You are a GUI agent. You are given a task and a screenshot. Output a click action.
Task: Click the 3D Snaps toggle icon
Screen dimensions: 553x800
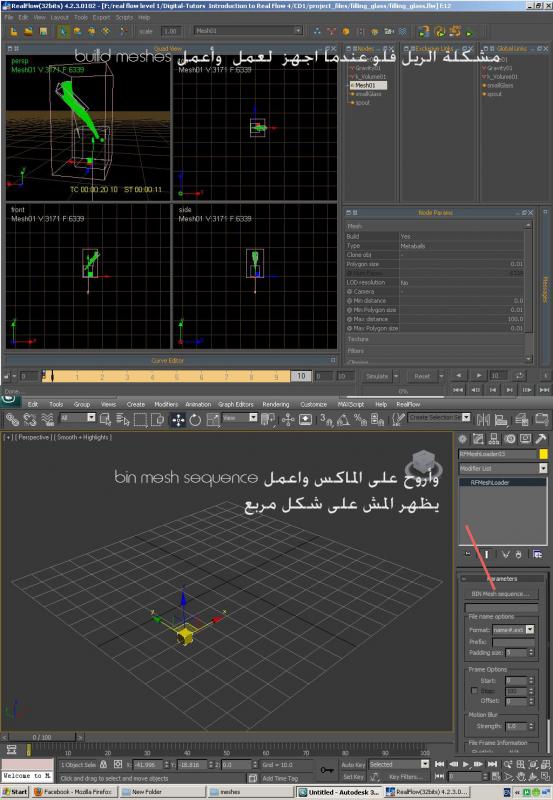(x=326, y=419)
